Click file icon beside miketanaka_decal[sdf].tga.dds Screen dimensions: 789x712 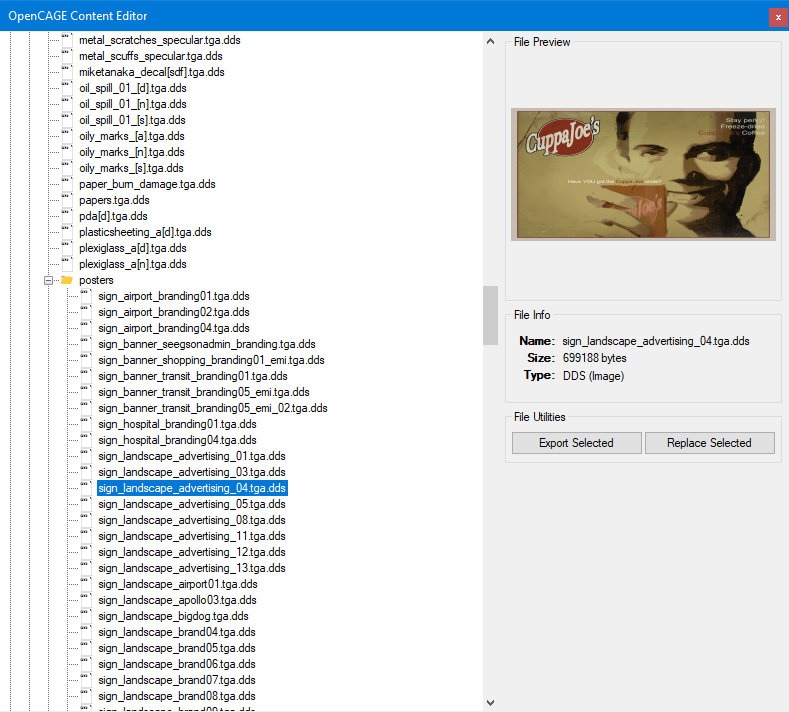coord(67,72)
